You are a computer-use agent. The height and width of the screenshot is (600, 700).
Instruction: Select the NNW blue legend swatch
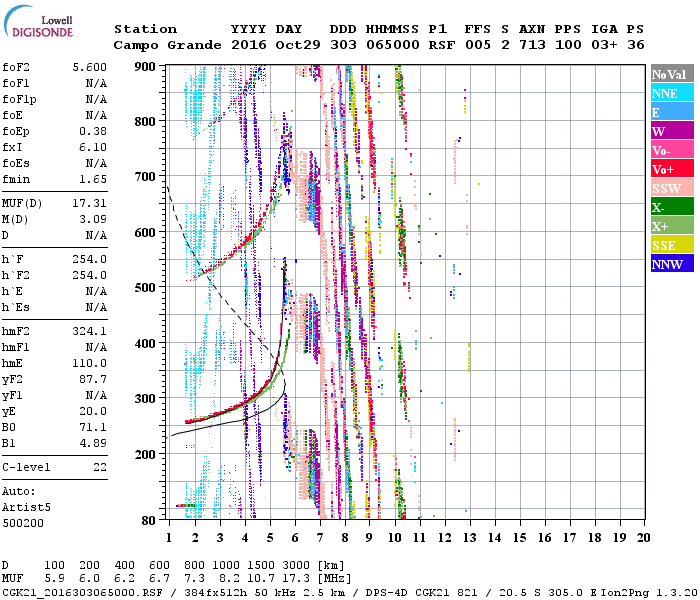pos(672,263)
